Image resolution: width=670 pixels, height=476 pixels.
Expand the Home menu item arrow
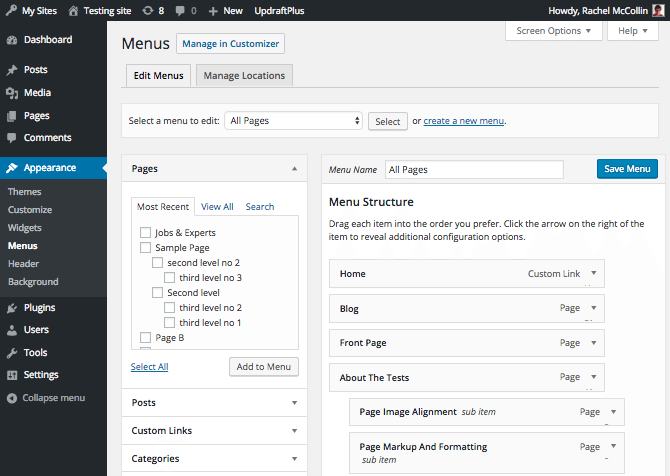coord(594,273)
